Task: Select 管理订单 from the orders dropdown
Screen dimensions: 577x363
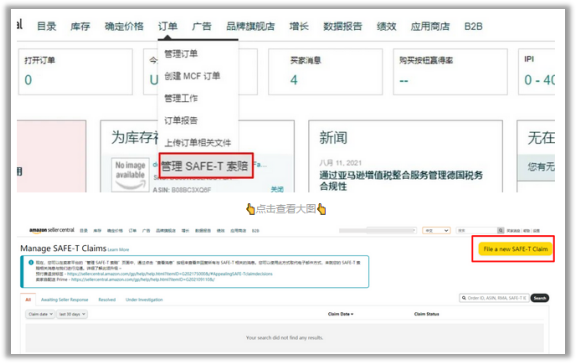Action: click(x=181, y=54)
